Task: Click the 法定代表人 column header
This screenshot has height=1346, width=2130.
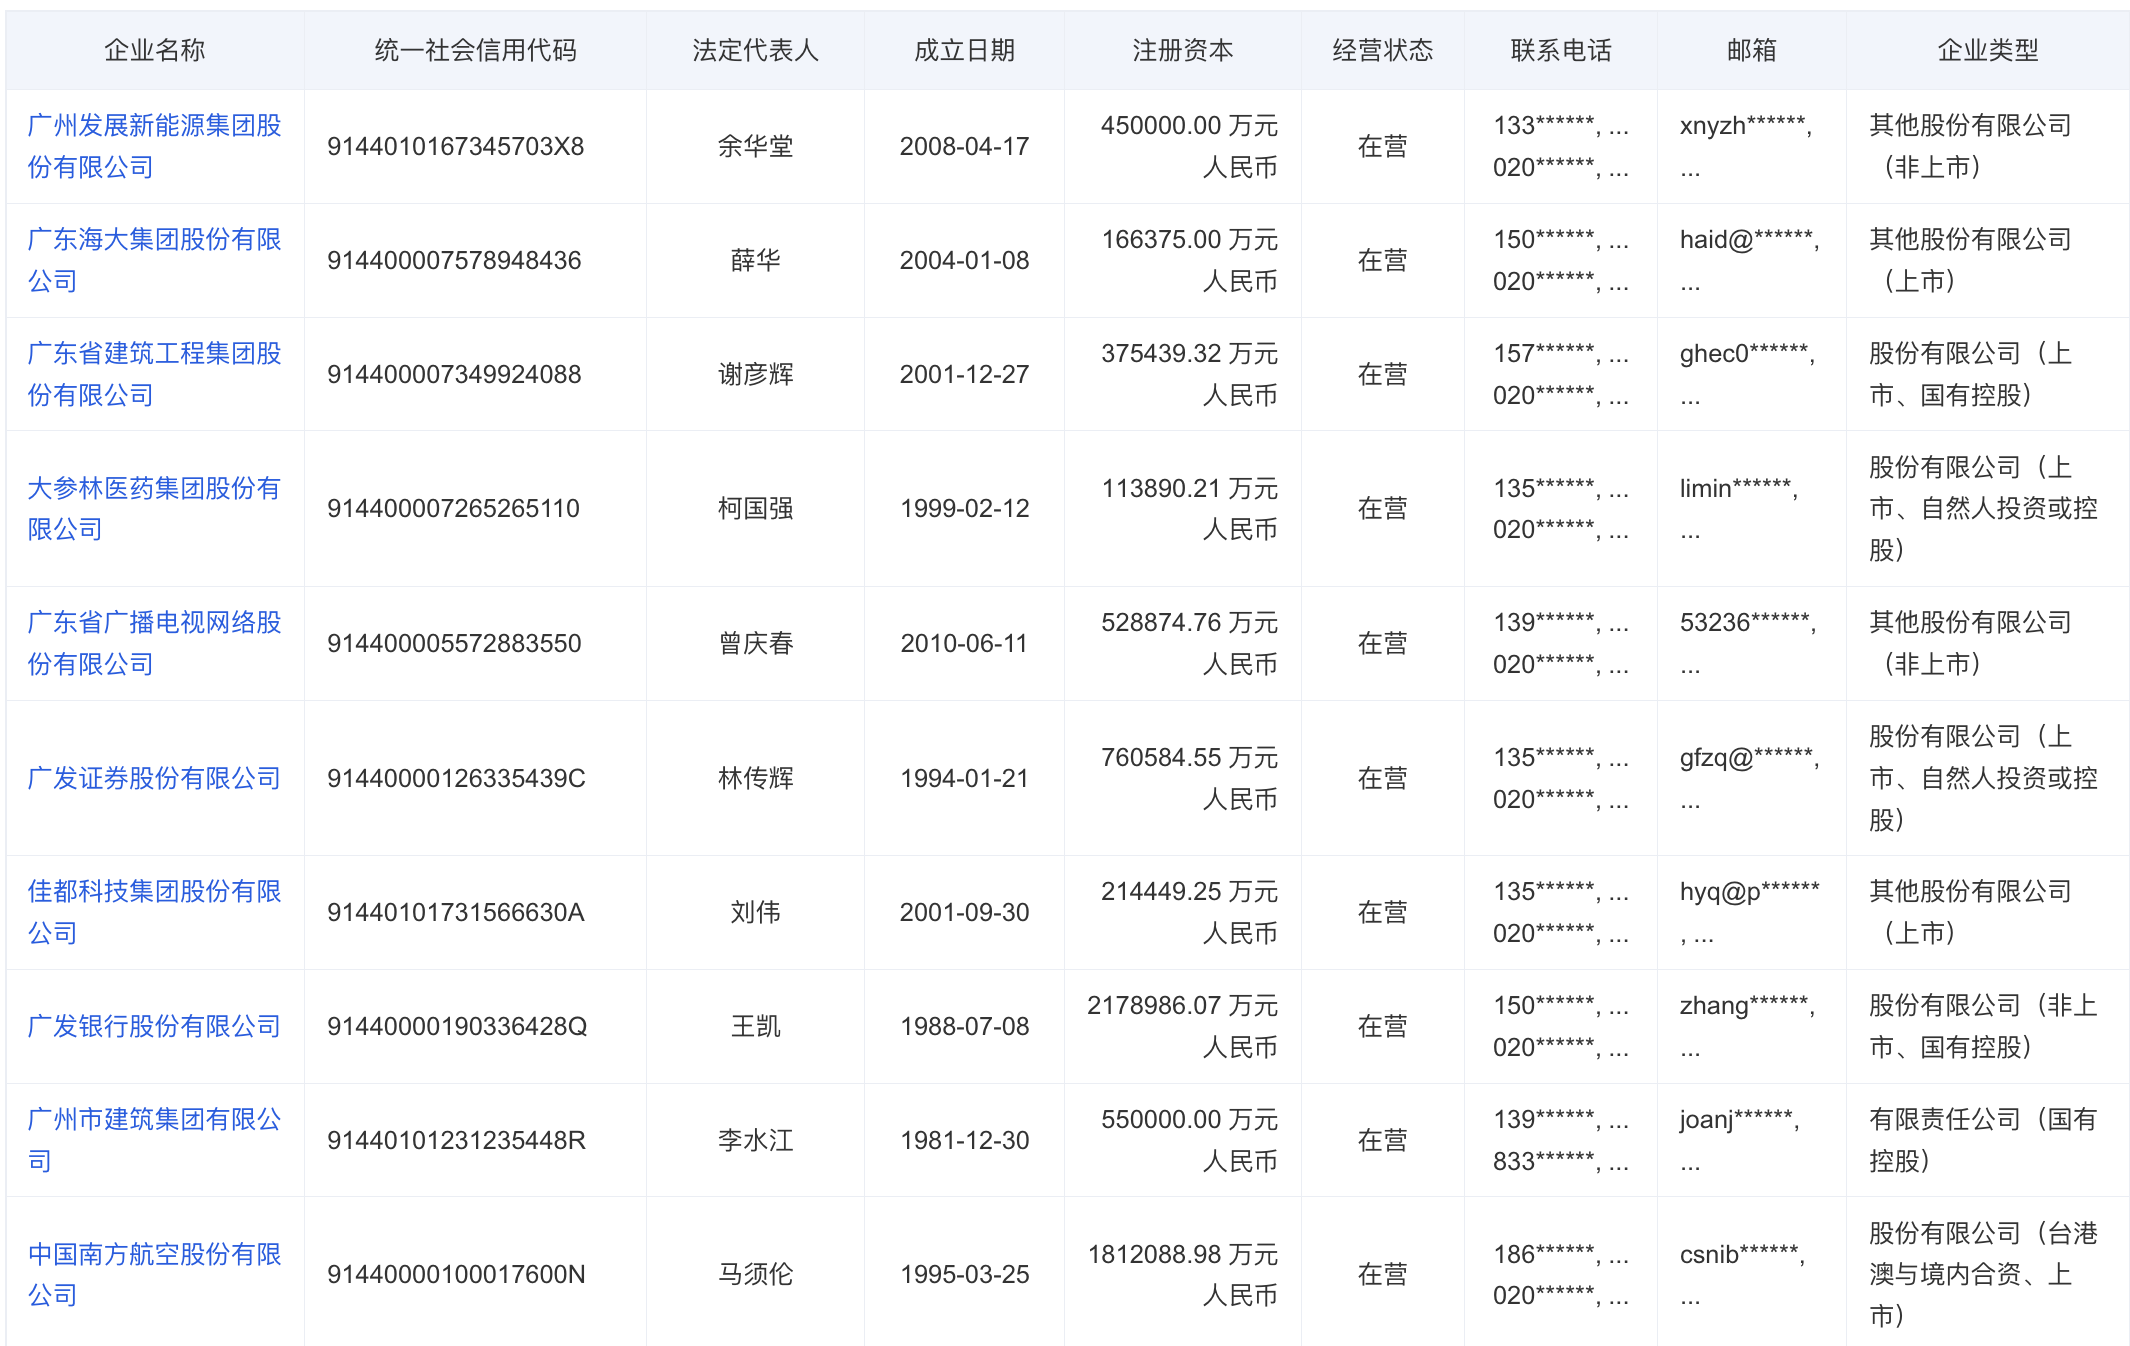Action: coord(755,50)
